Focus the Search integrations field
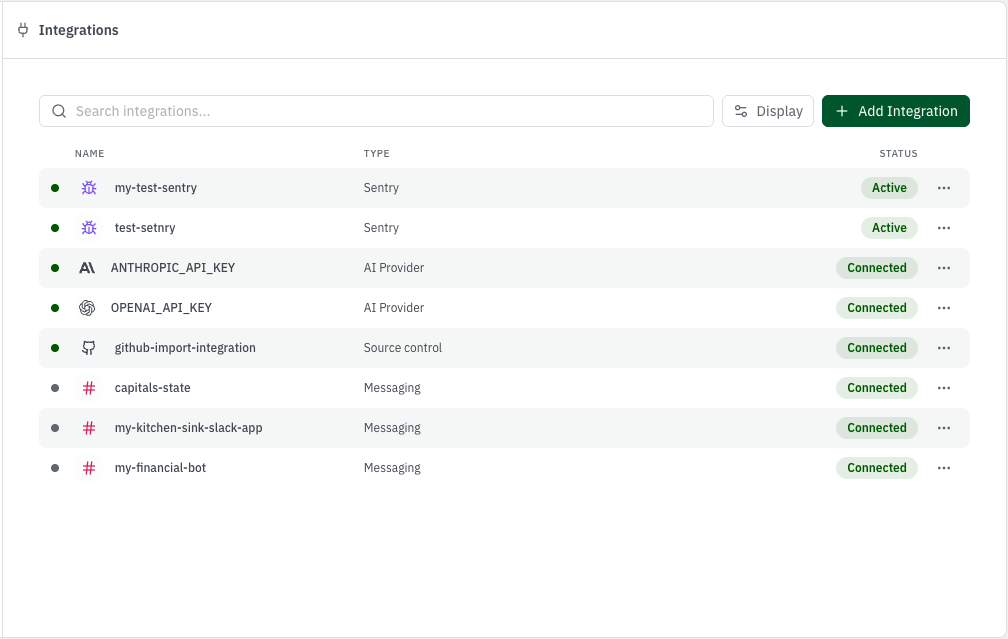Viewport: 1008px width, 639px height. (x=376, y=111)
